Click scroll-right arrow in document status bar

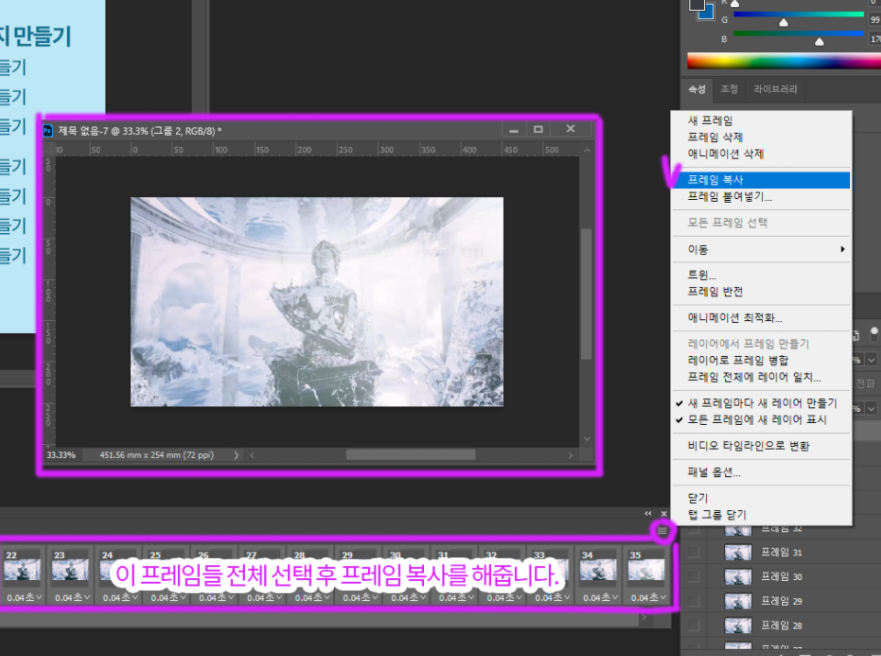[570, 455]
